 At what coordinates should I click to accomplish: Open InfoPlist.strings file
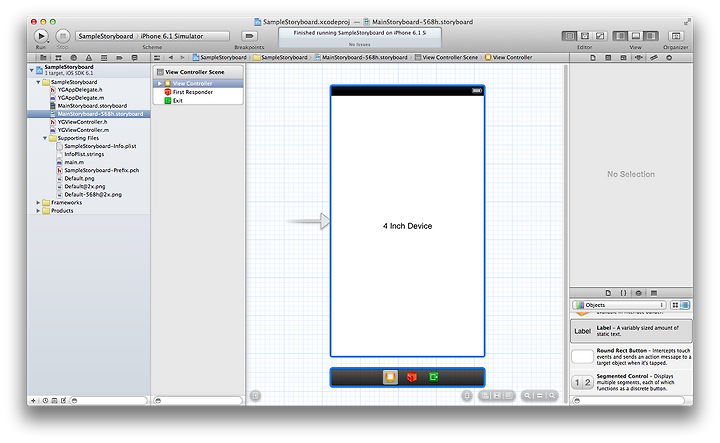point(84,154)
